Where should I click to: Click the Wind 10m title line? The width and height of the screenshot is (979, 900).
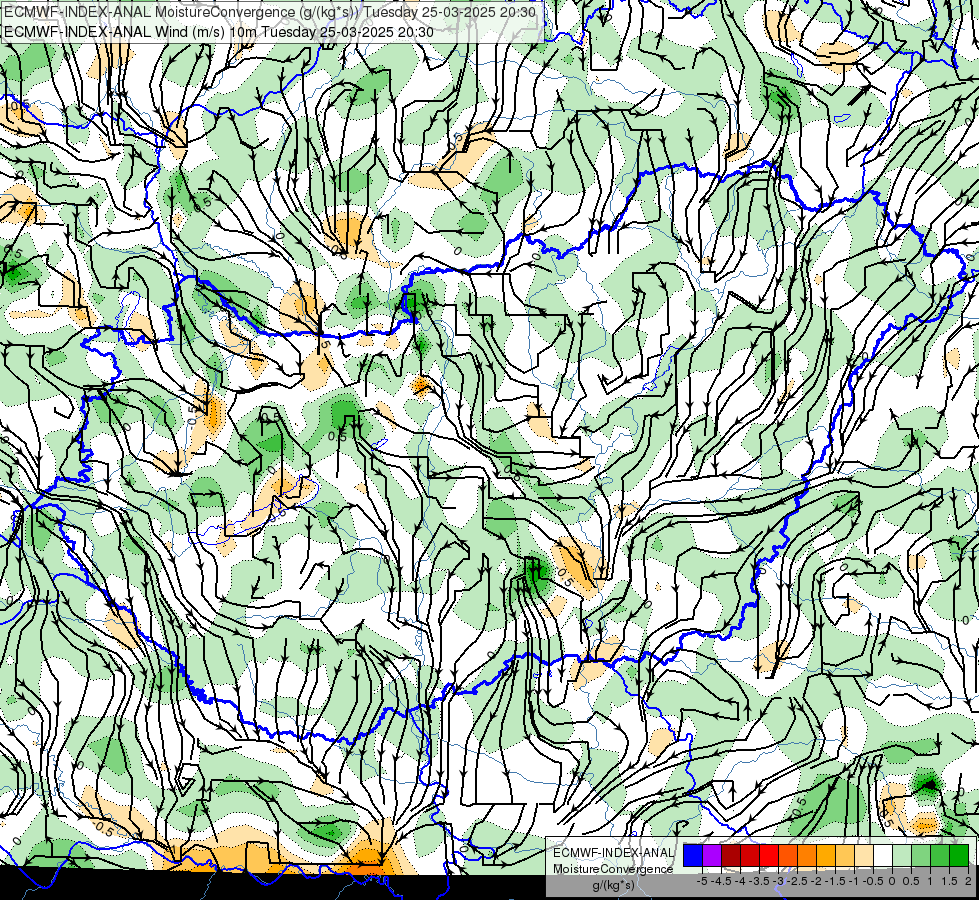pos(219,31)
